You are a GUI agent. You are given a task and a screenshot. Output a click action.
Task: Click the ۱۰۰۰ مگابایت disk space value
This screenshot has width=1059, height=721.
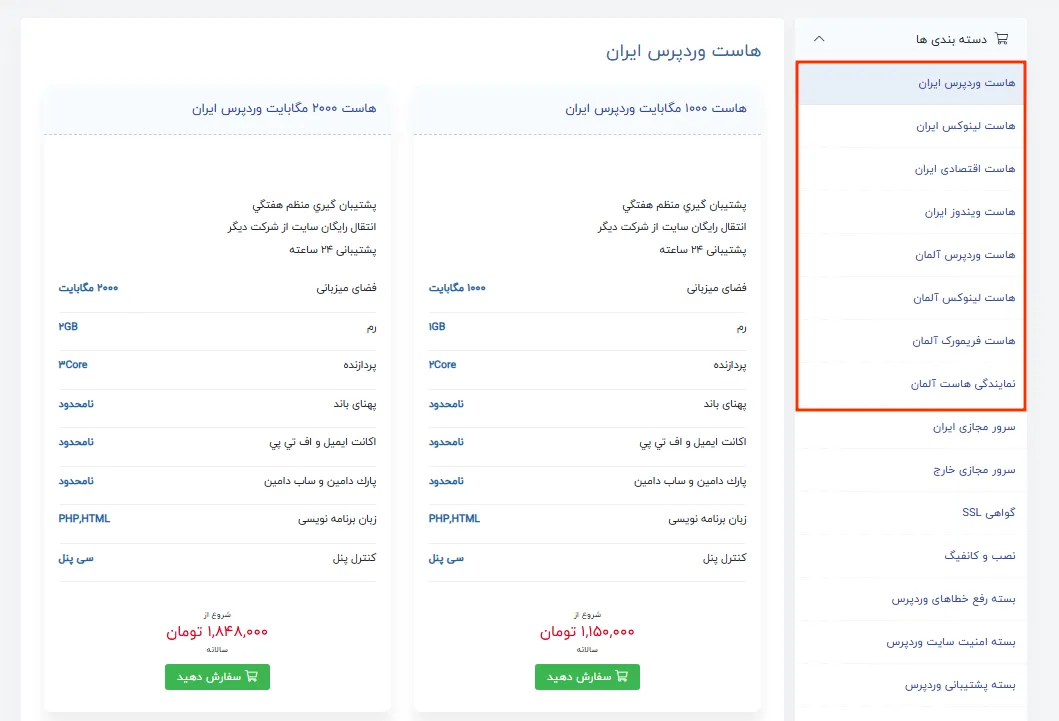click(x=457, y=288)
